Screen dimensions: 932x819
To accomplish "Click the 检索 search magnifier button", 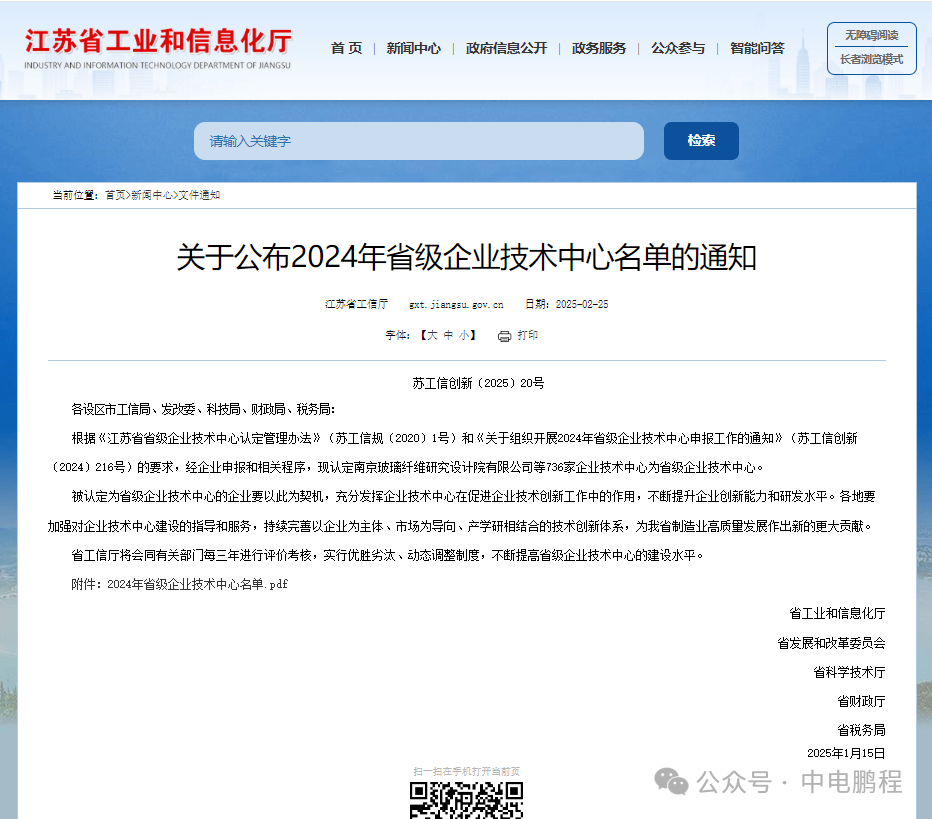I will click(700, 141).
